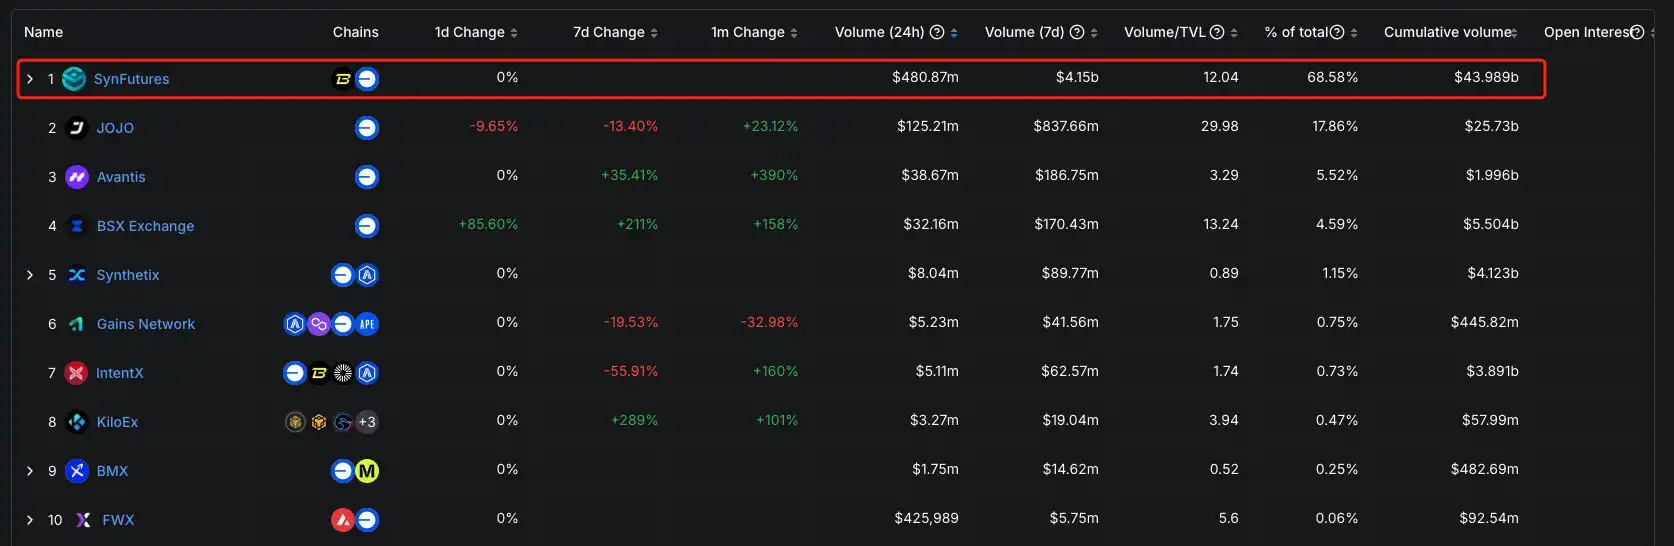Click the BMX chain icon with yellow M
This screenshot has height=546, width=1674.
click(367, 471)
